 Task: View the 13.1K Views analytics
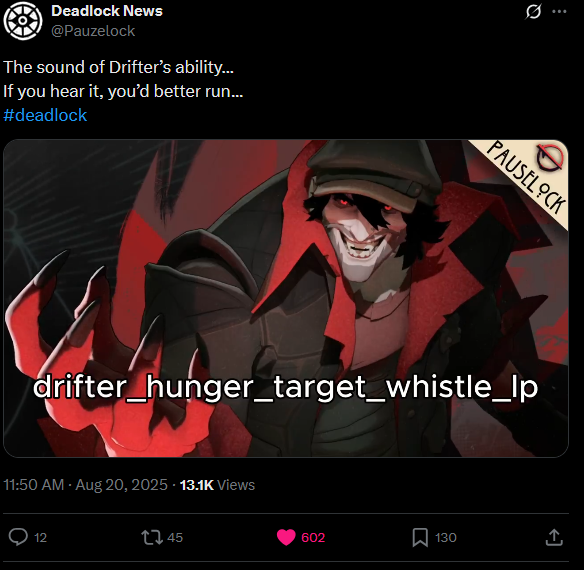coord(217,485)
